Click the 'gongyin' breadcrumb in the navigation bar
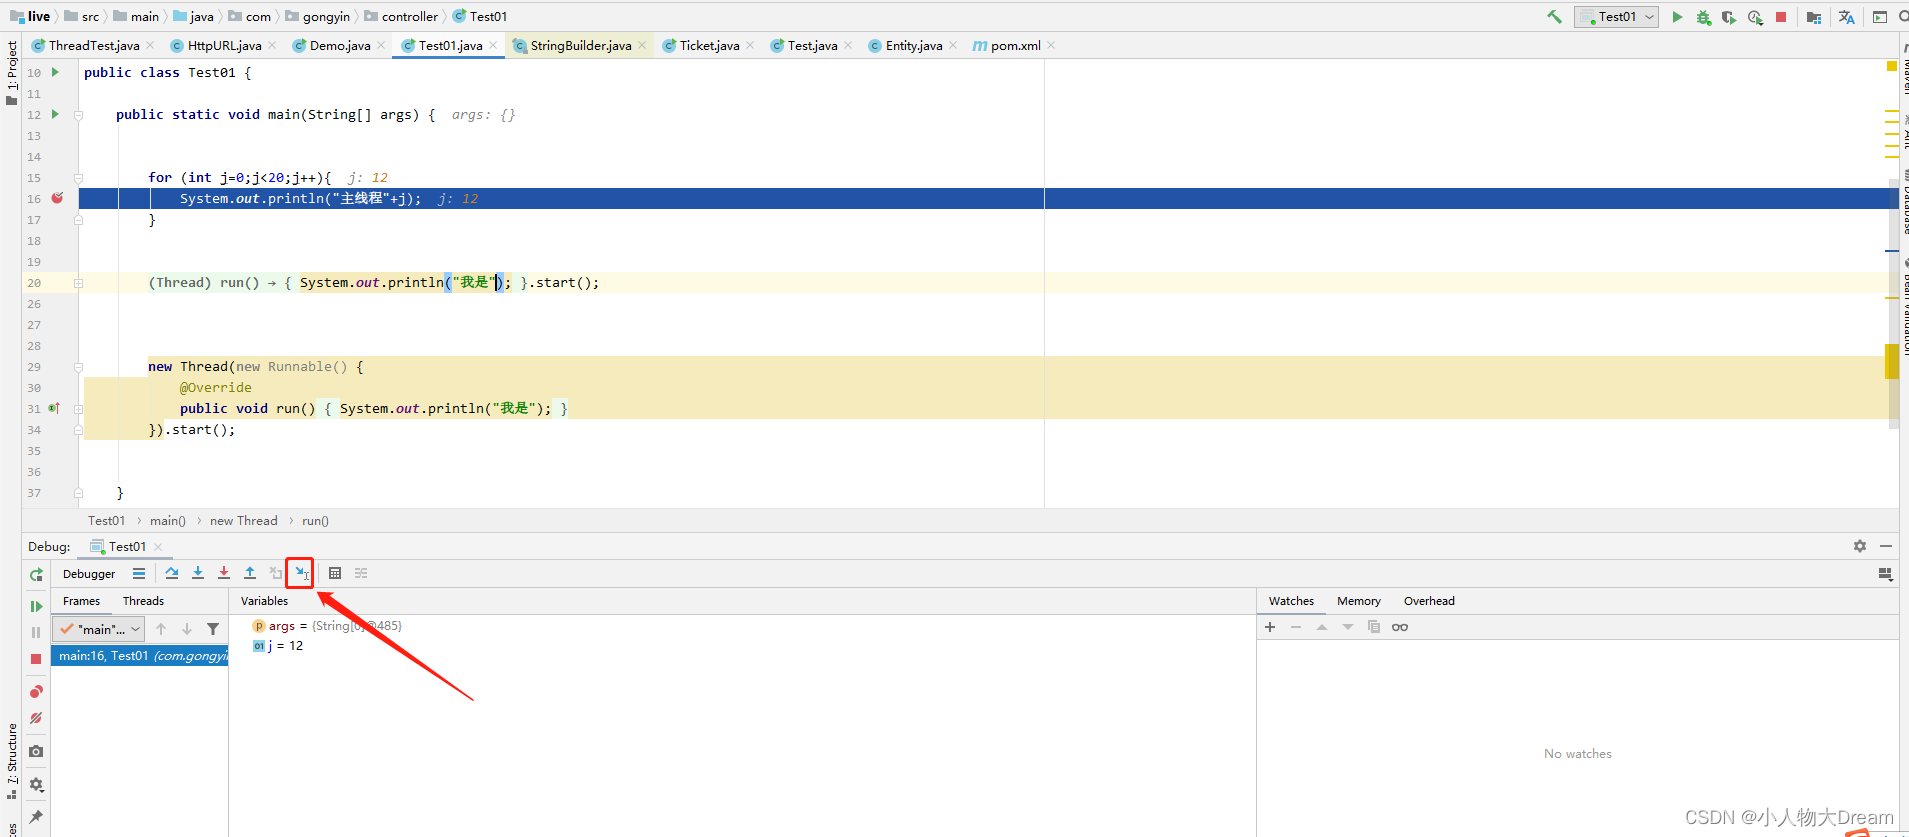1909x837 pixels. (x=326, y=17)
